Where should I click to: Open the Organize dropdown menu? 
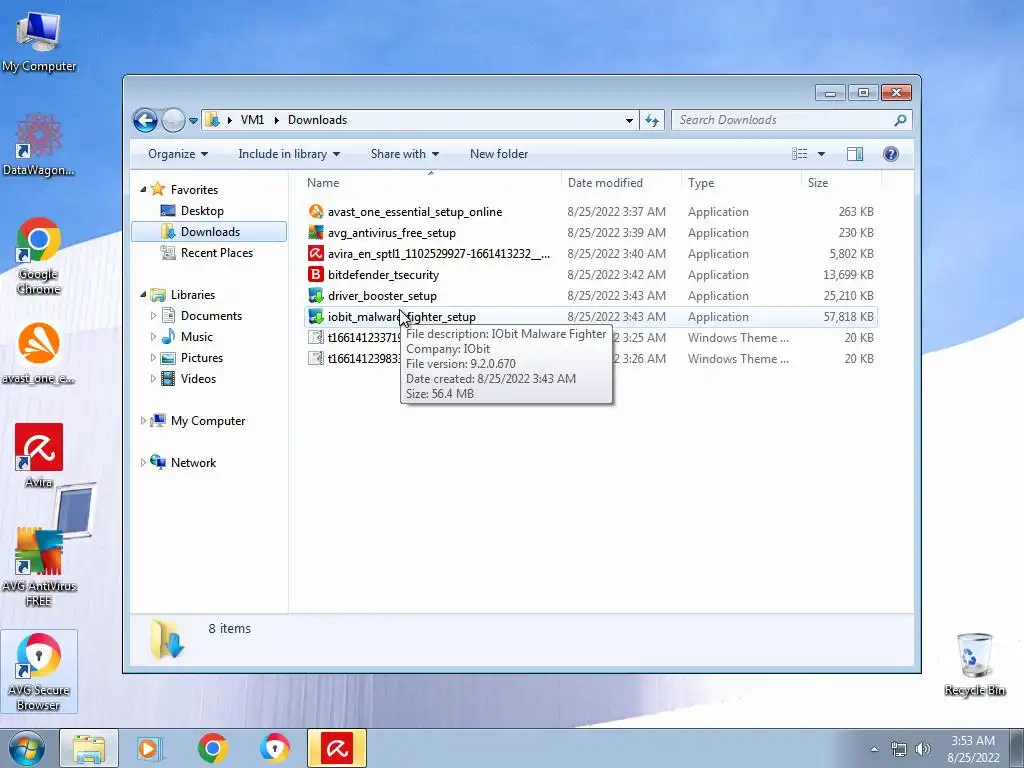[178, 154]
